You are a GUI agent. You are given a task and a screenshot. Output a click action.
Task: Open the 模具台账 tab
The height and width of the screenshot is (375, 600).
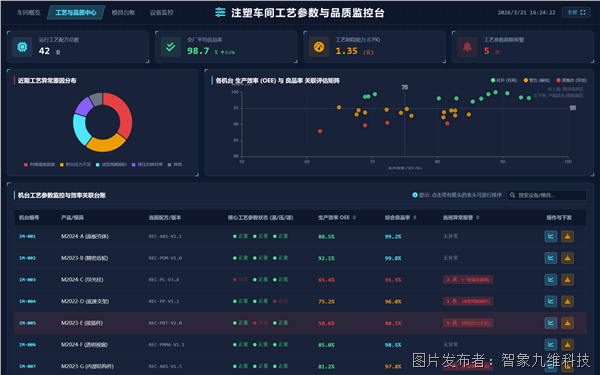[x=123, y=13]
